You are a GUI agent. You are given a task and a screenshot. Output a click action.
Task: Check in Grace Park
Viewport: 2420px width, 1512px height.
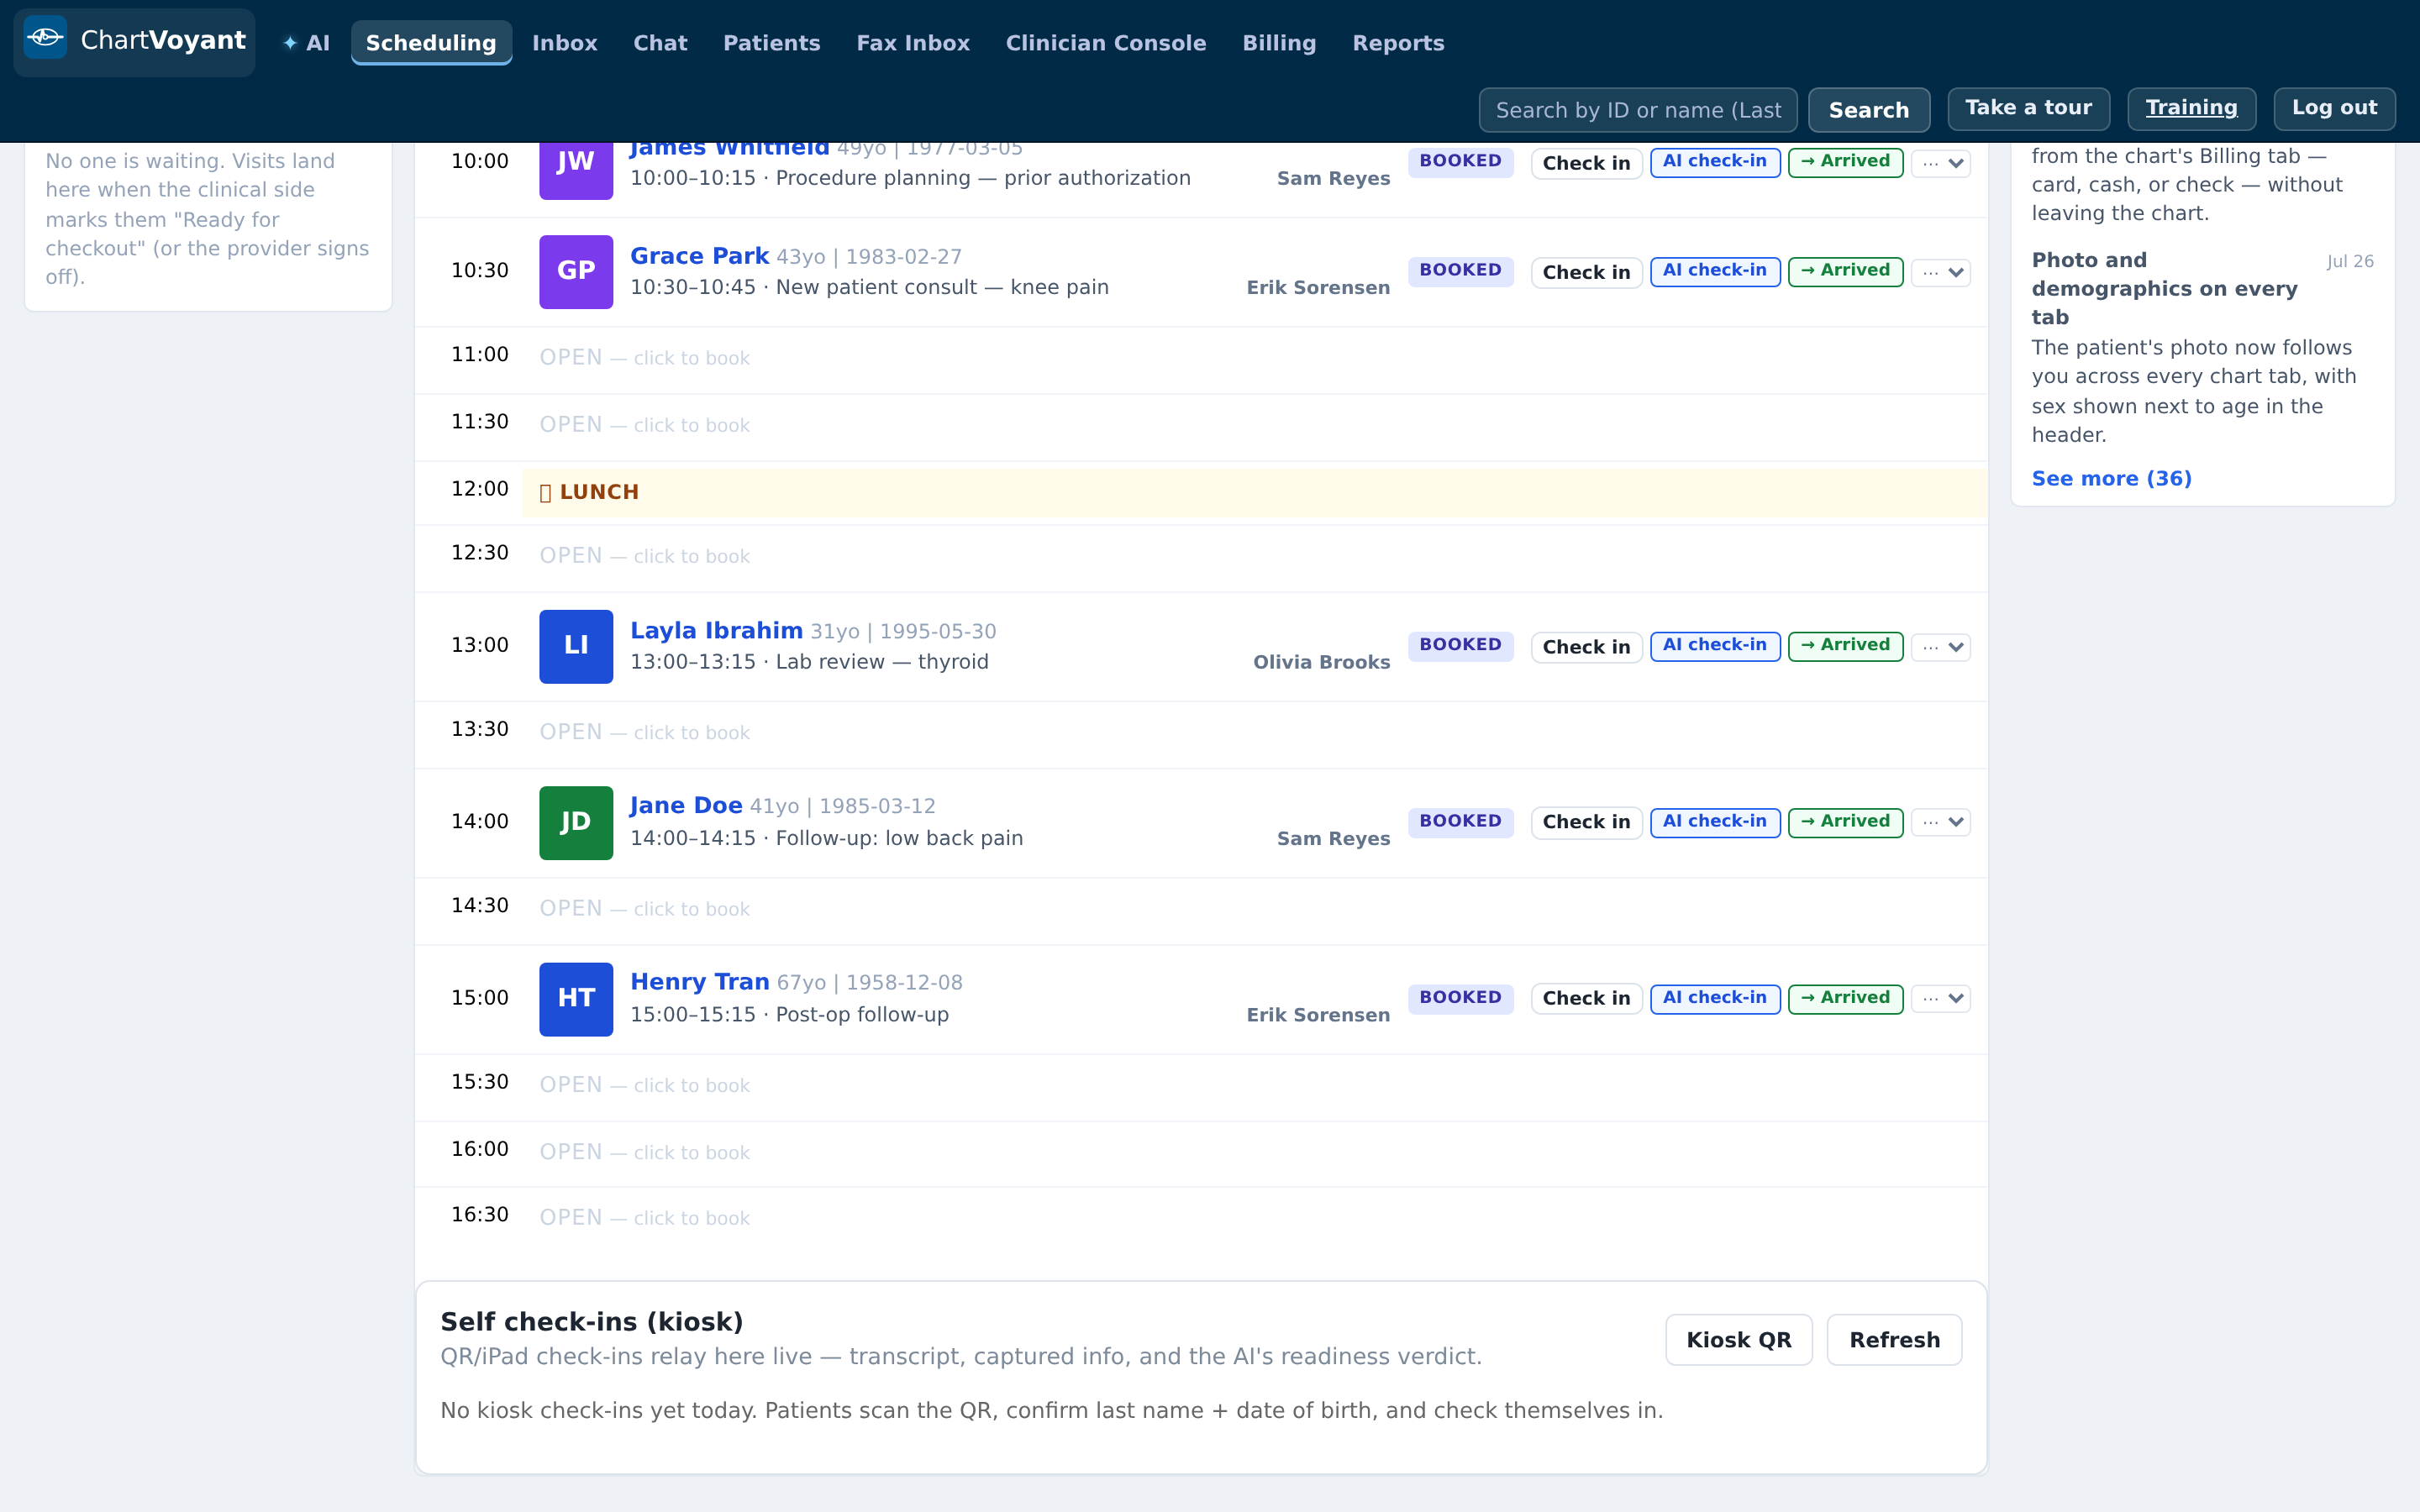pos(1586,272)
